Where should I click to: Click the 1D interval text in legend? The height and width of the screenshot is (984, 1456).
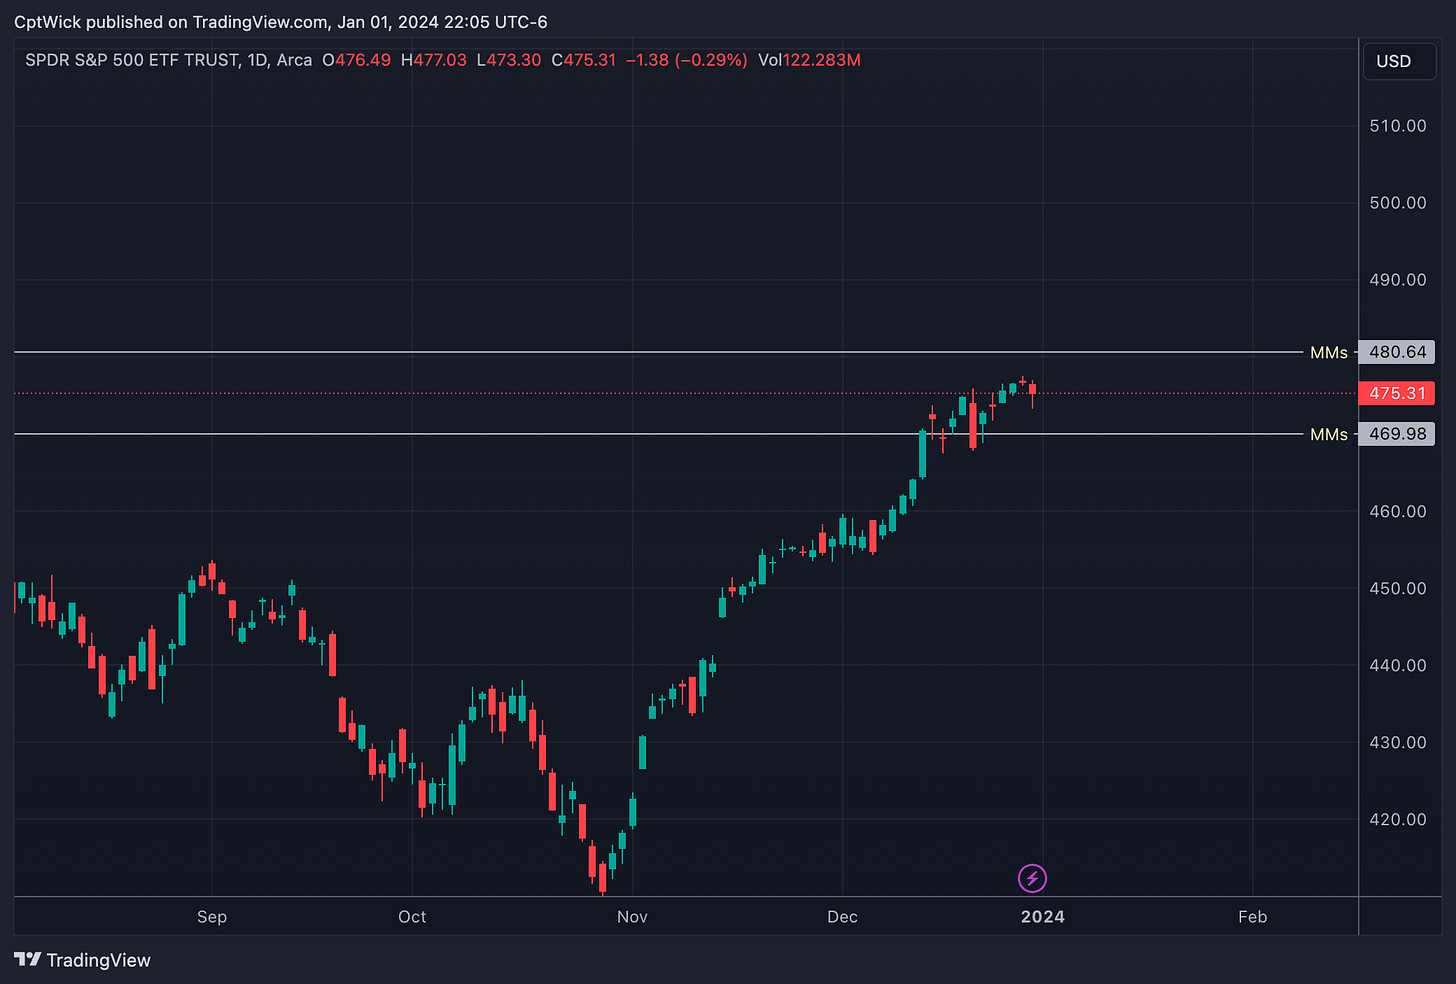[x=258, y=60]
